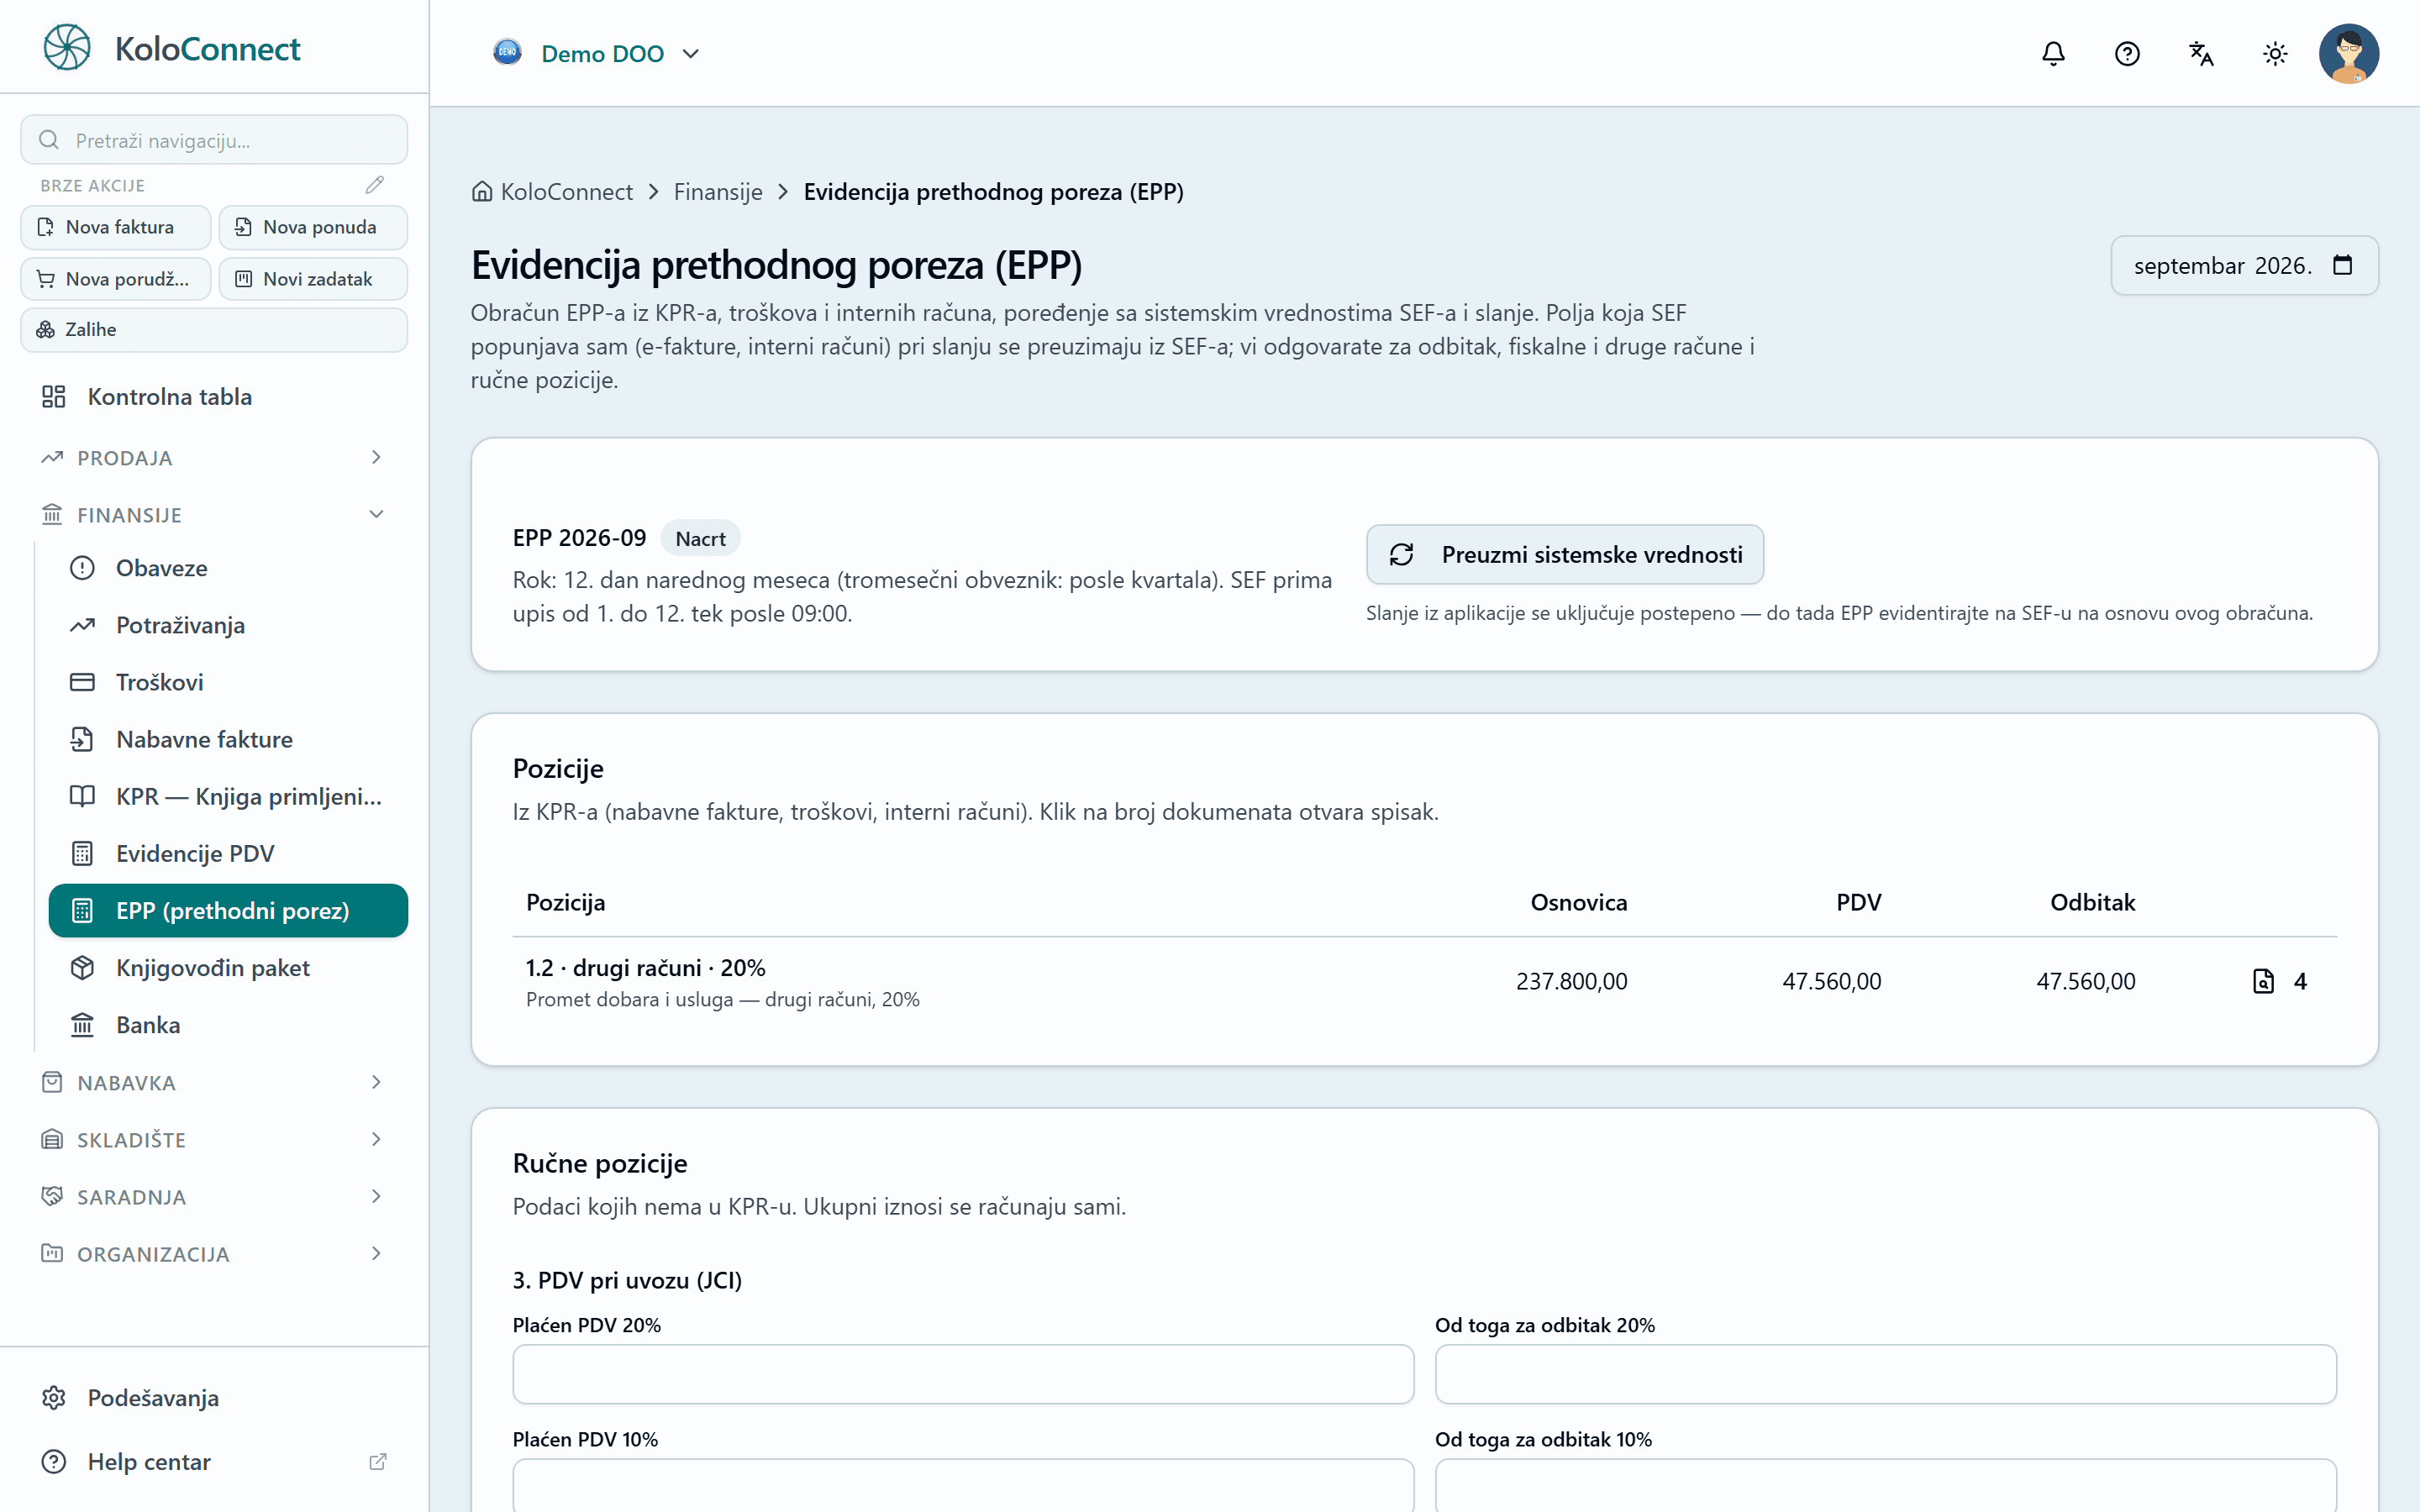Open the notifications bell icon
This screenshot has width=2420, height=1512.
click(2053, 54)
